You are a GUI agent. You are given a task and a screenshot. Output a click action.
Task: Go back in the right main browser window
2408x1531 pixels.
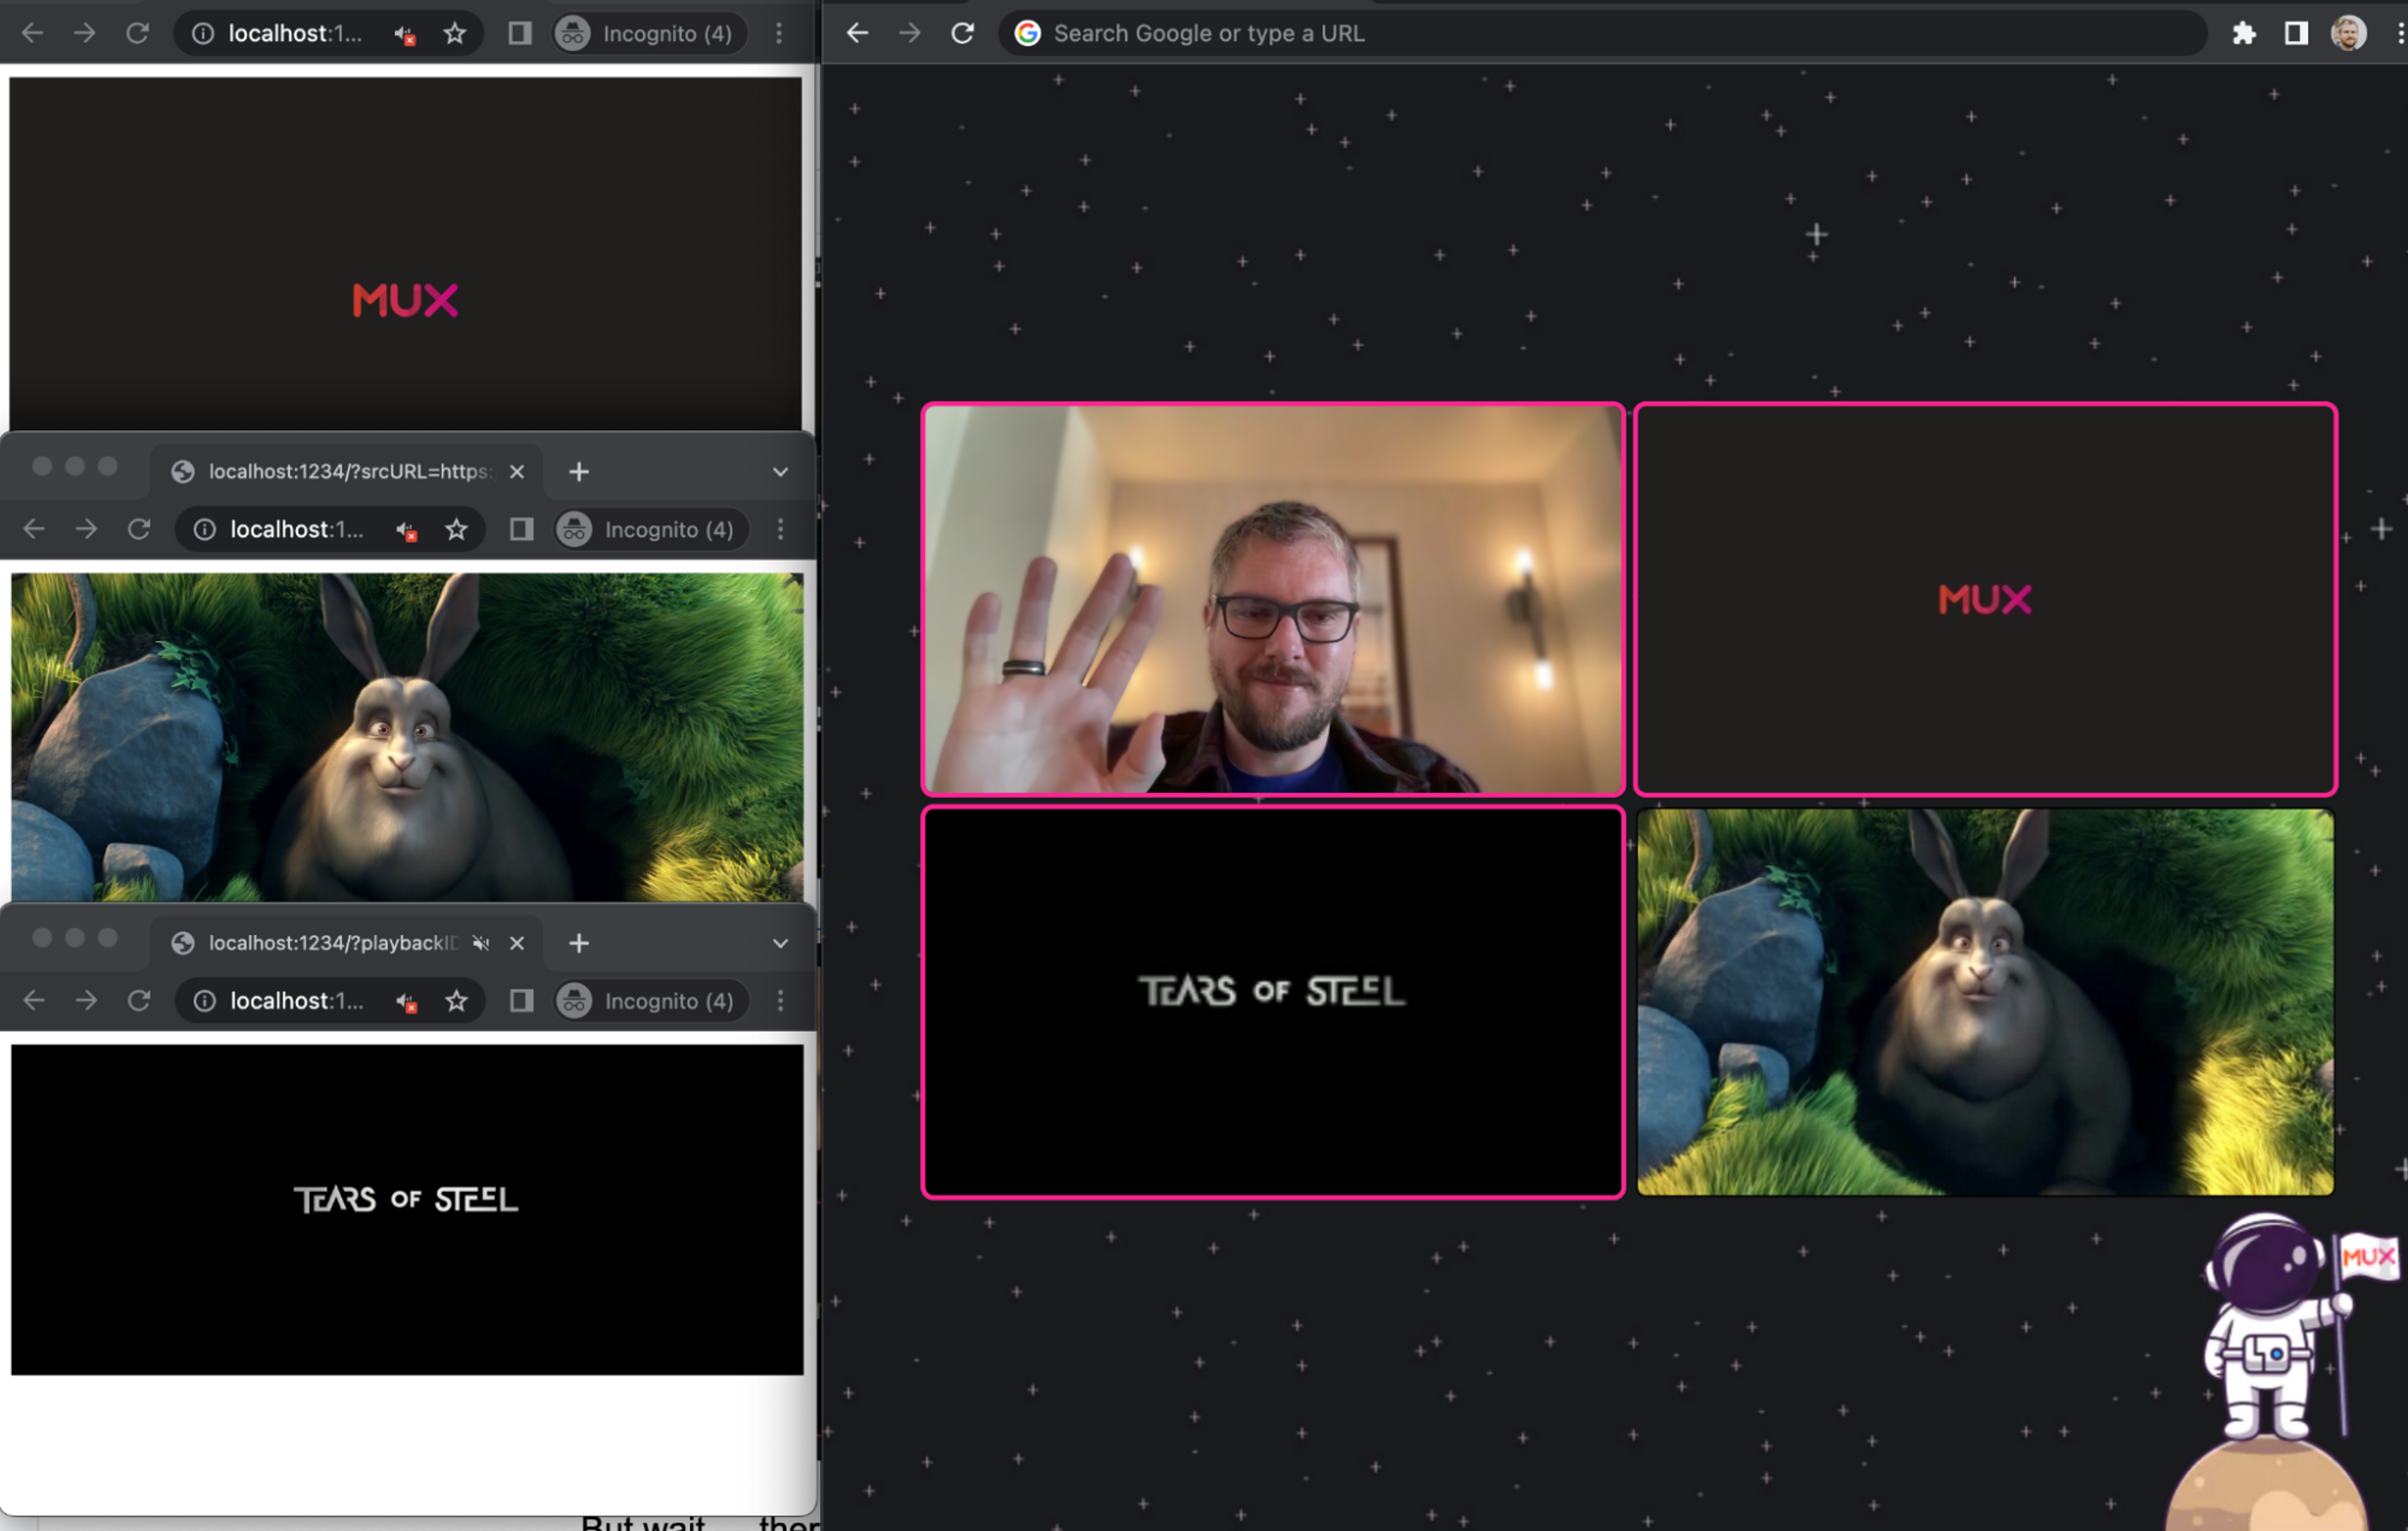point(857,33)
